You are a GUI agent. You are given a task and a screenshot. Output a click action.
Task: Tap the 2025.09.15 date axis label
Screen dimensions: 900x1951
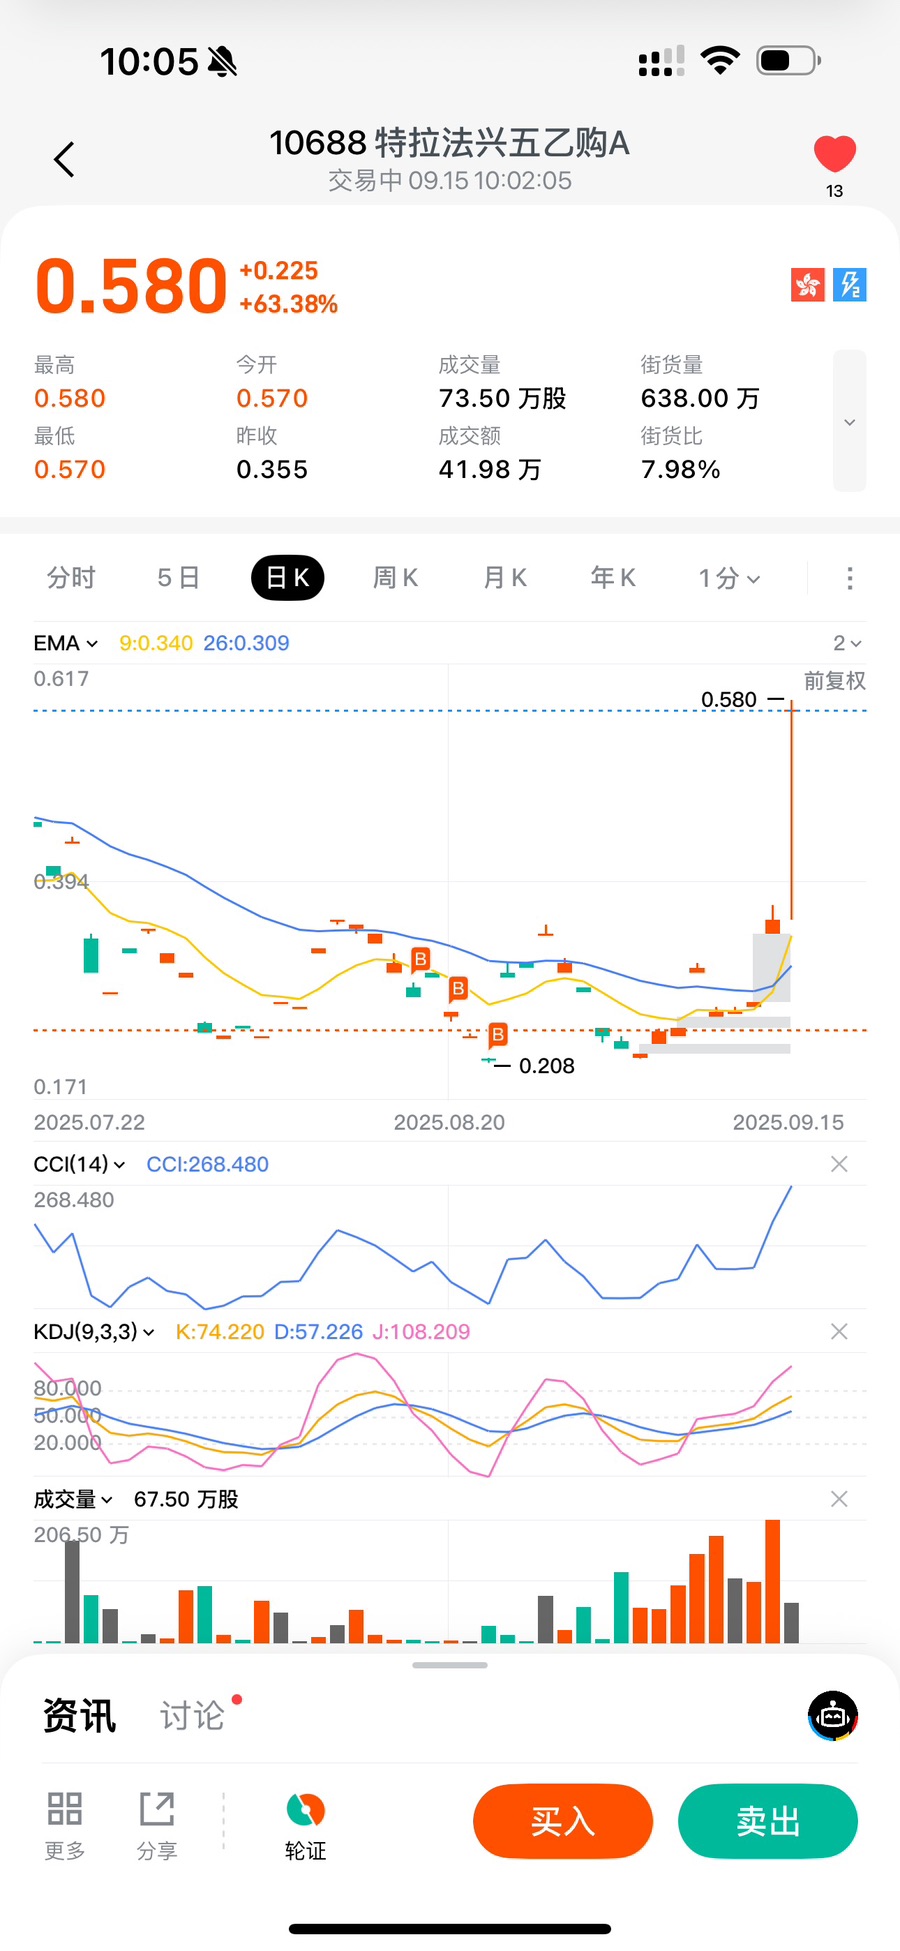tap(788, 1123)
